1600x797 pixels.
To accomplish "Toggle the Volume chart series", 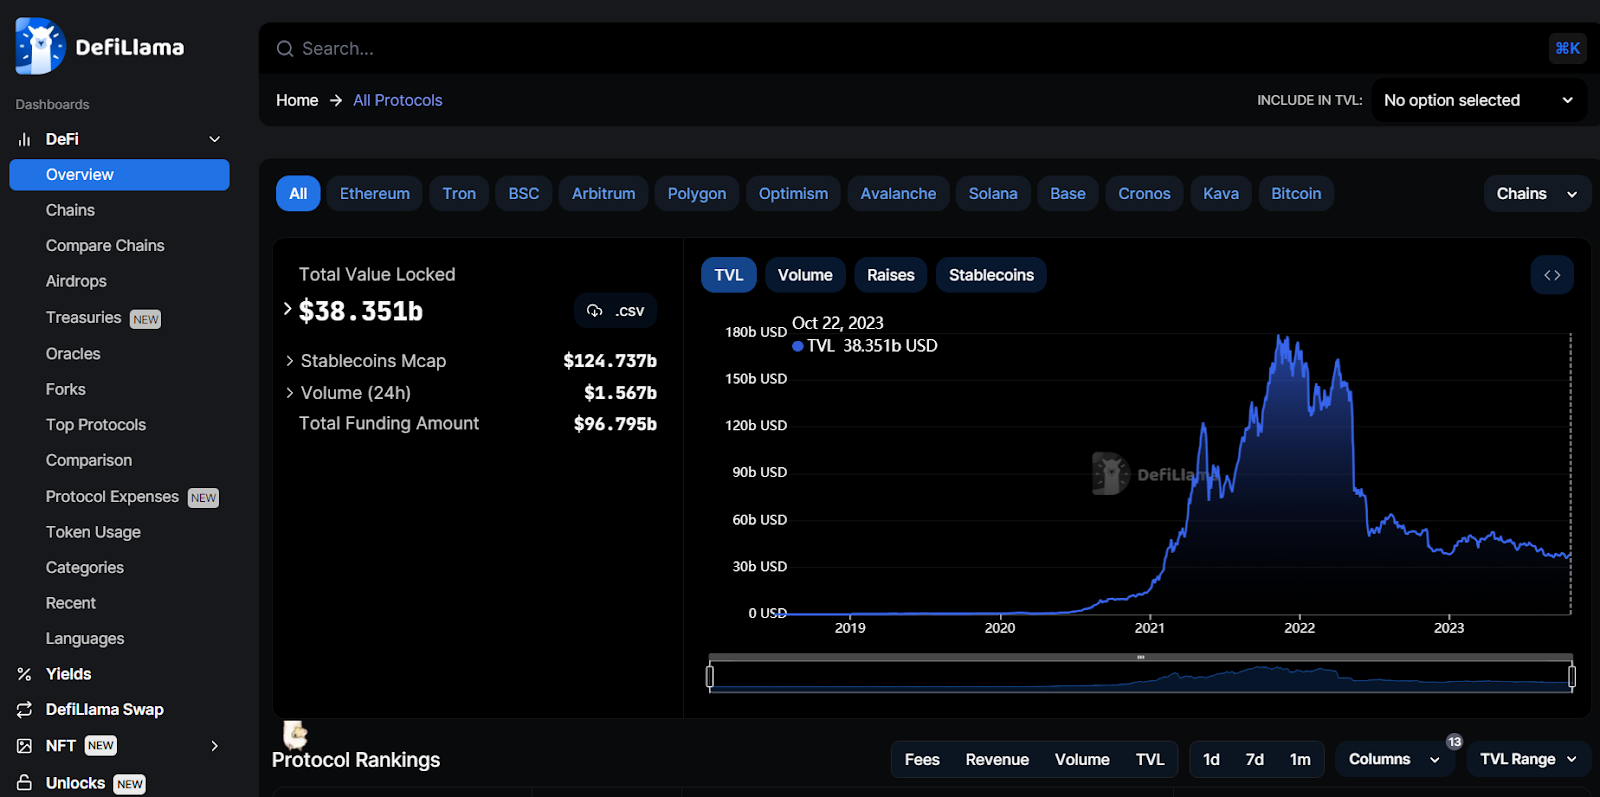I will 805,275.
